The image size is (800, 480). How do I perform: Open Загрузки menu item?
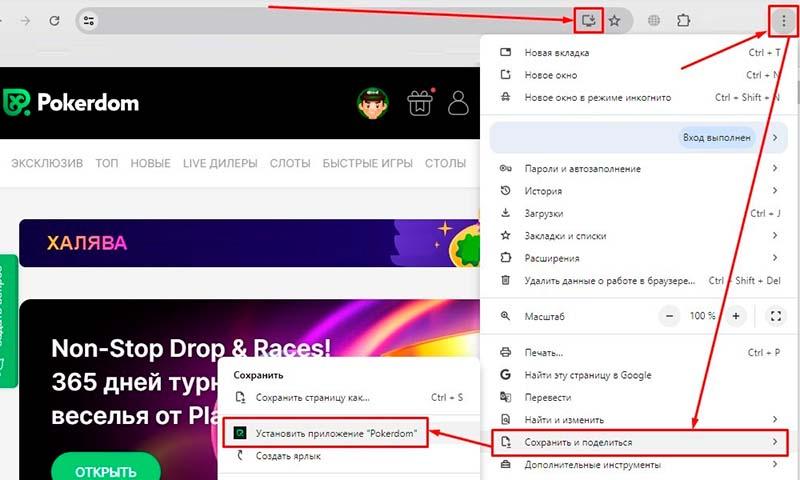[639, 213]
